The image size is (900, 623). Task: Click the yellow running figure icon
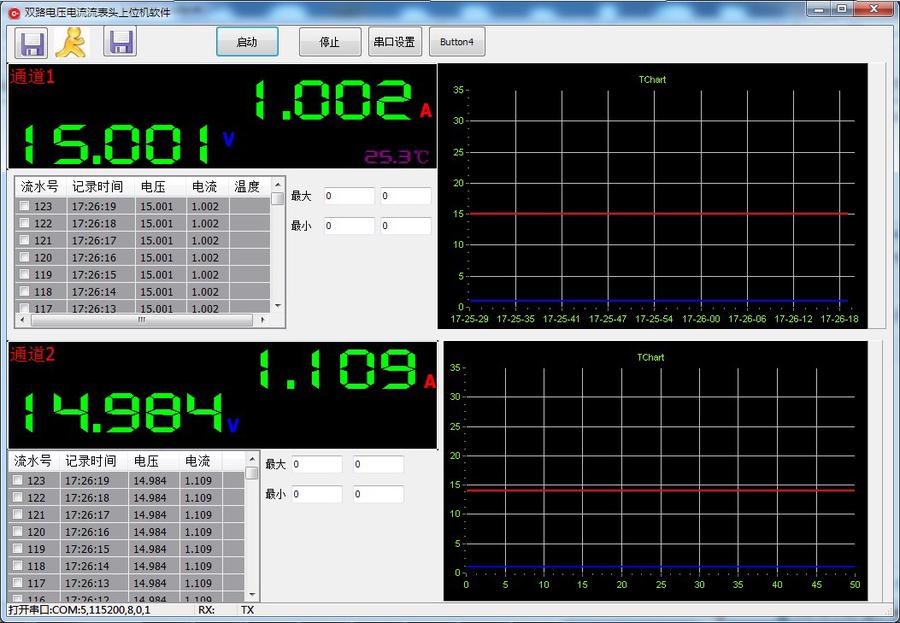pyautogui.click(x=71, y=43)
